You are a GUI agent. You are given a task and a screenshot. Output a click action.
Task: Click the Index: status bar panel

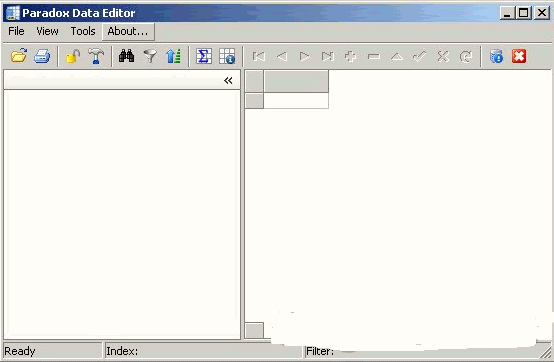pos(204,351)
